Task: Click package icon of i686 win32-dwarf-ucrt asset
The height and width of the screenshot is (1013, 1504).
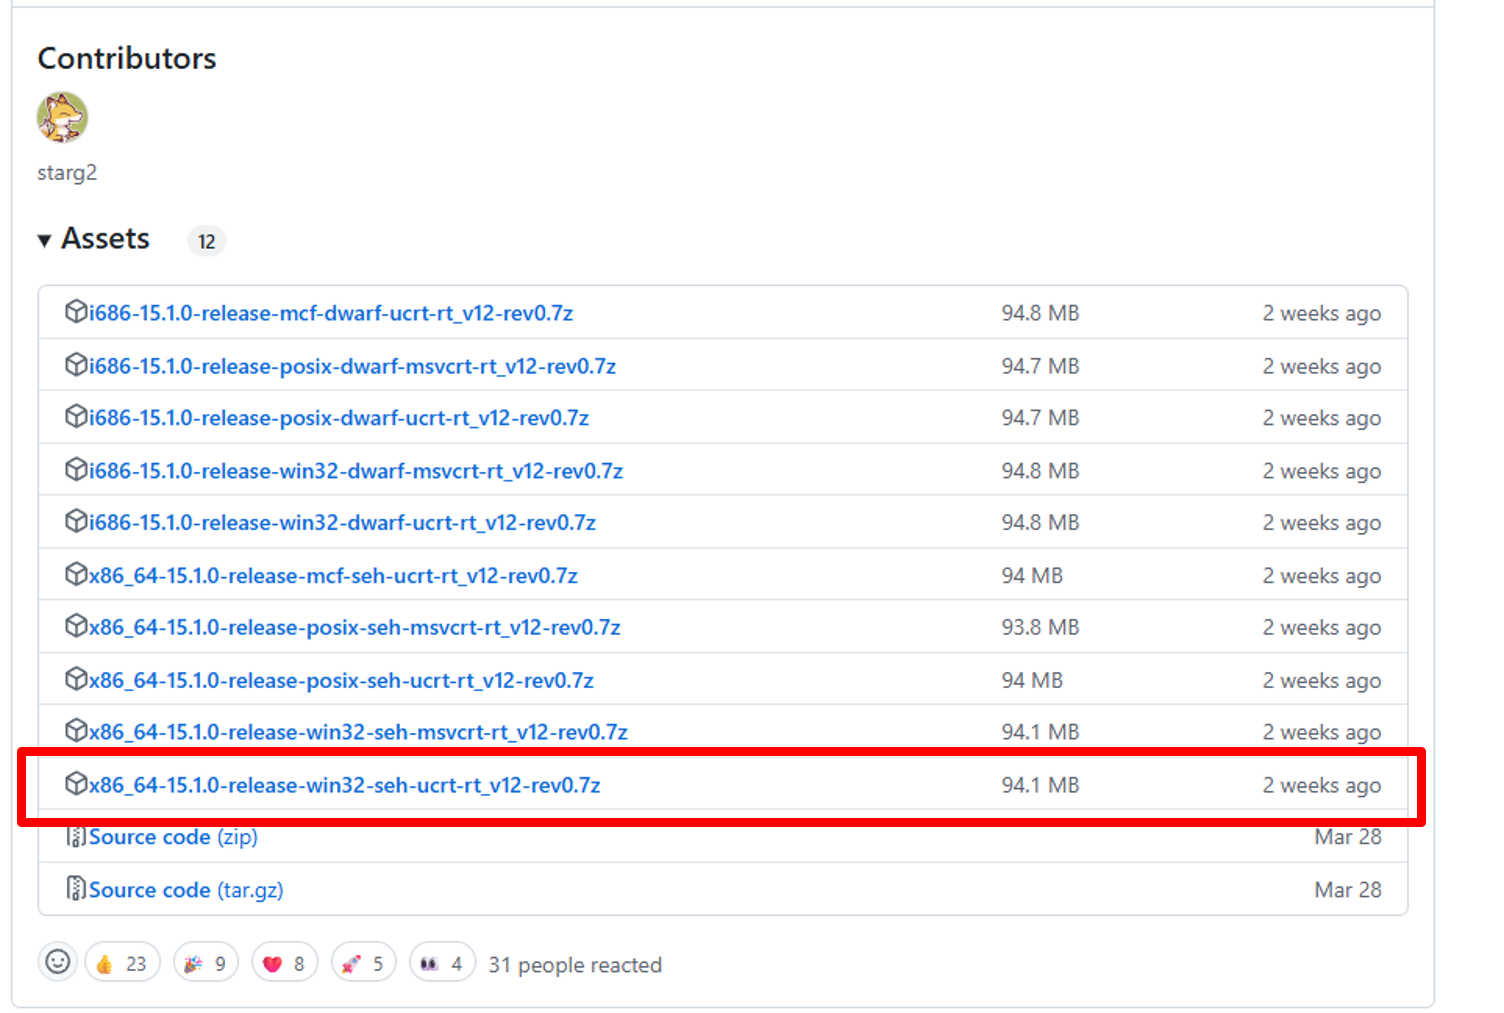Action: 76,522
